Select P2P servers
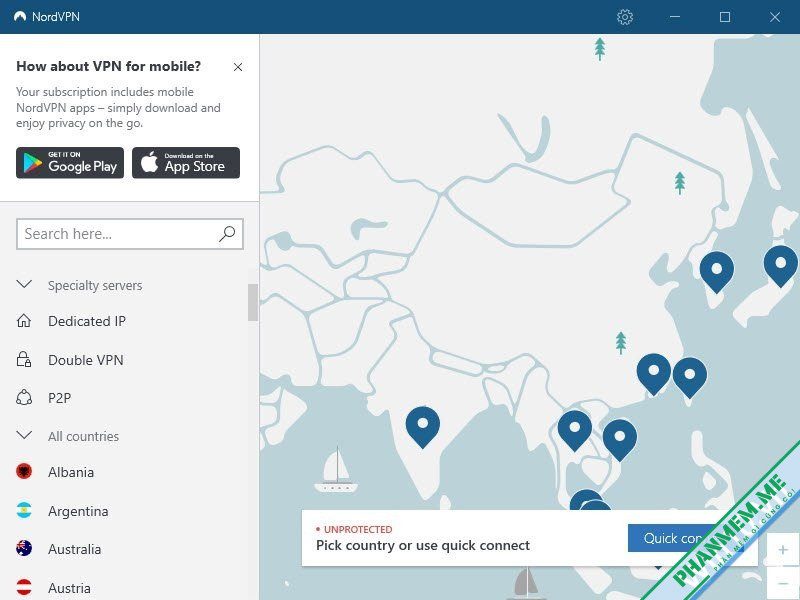This screenshot has height=600, width=800. (x=59, y=398)
